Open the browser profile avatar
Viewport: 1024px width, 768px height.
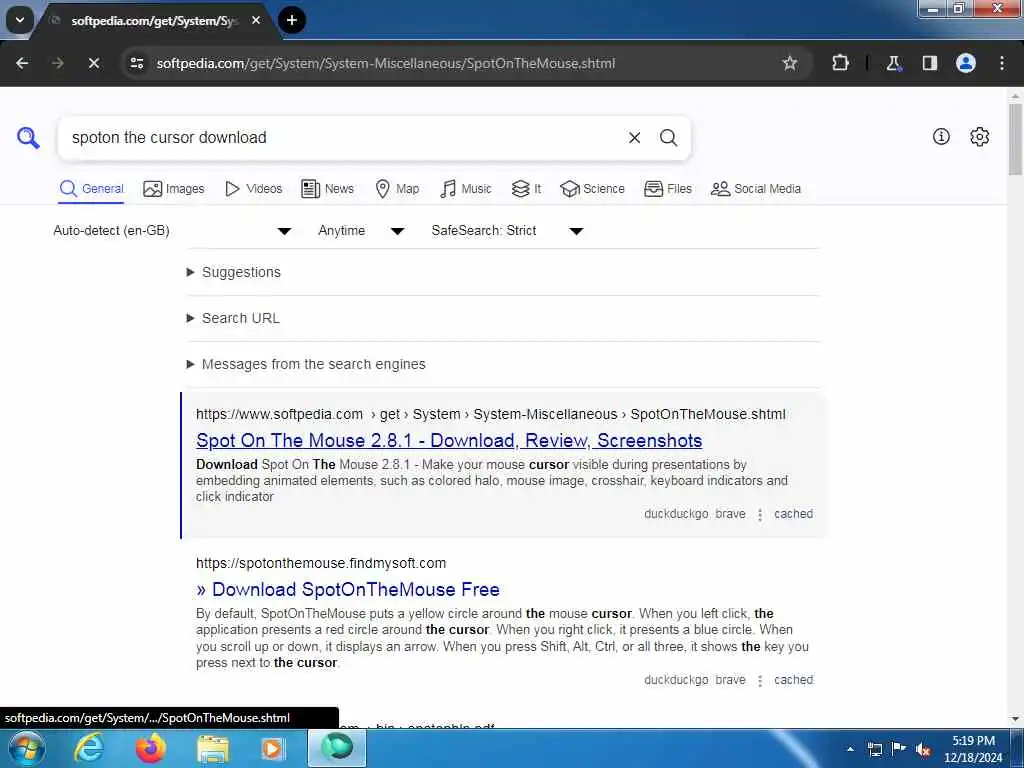tap(966, 63)
